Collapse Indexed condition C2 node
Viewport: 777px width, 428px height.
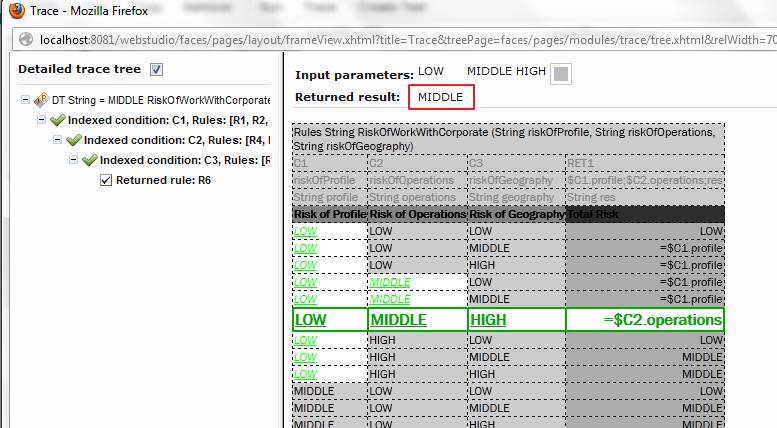click(57, 140)
